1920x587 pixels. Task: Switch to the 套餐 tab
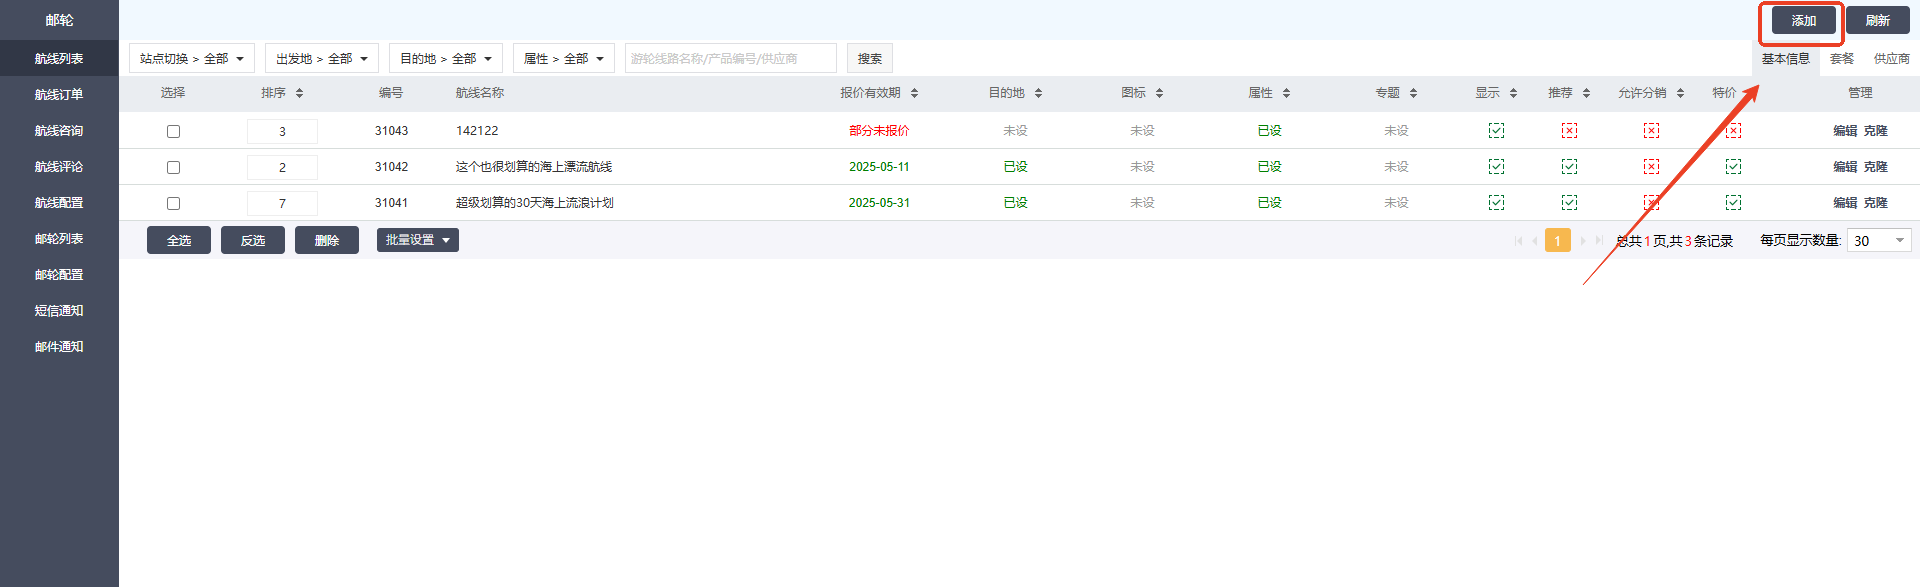1841,59
